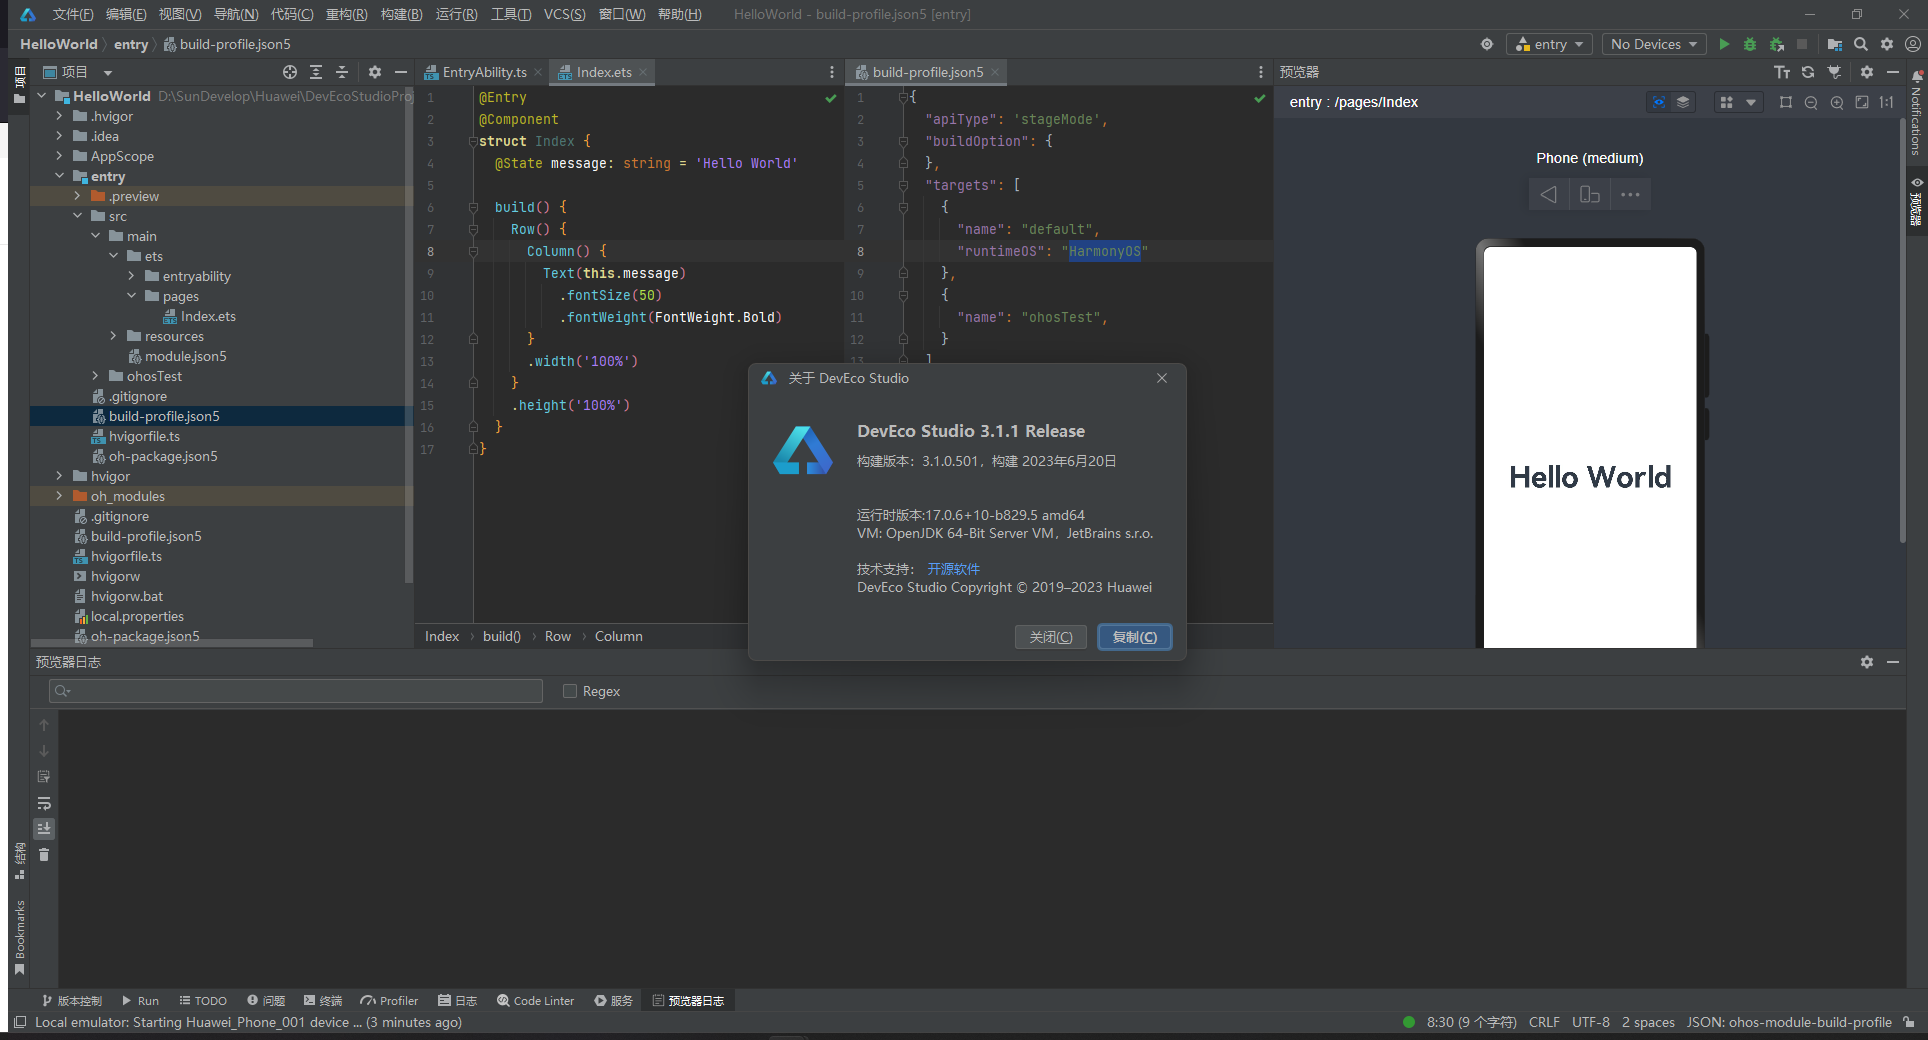
Task: Open previewer panel settings gear
Action: click(x=1867, y=72)
